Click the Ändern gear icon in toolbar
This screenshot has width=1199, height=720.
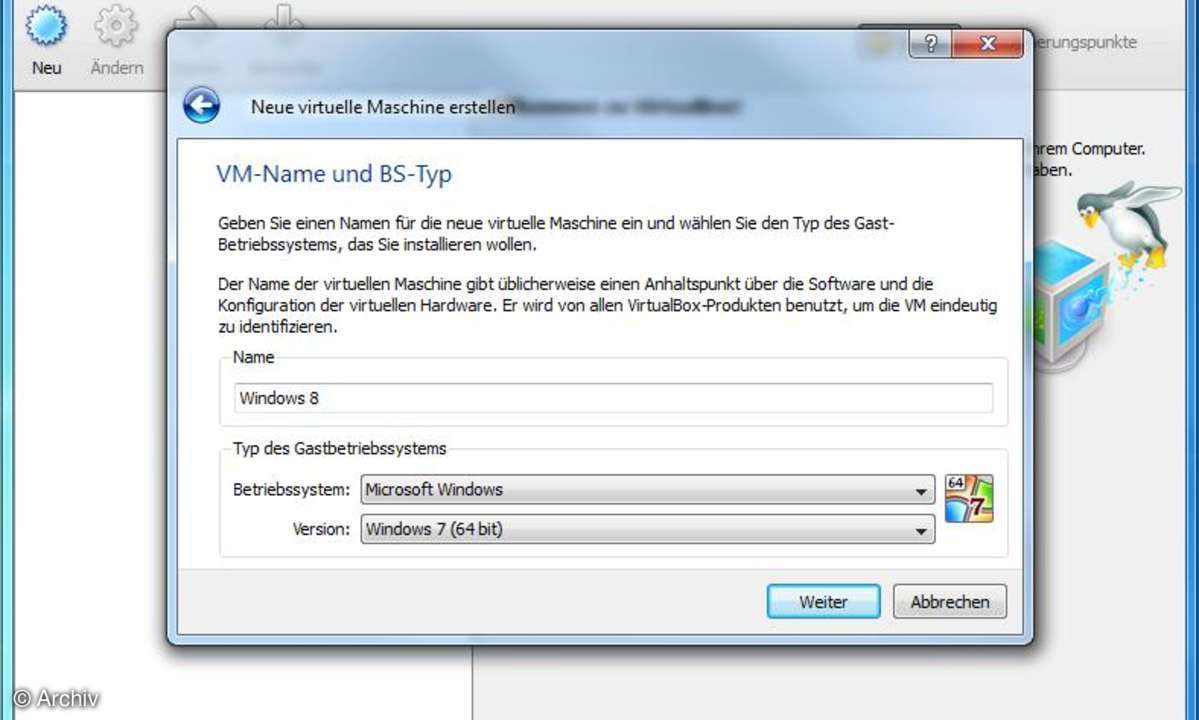tap(116, 26)
